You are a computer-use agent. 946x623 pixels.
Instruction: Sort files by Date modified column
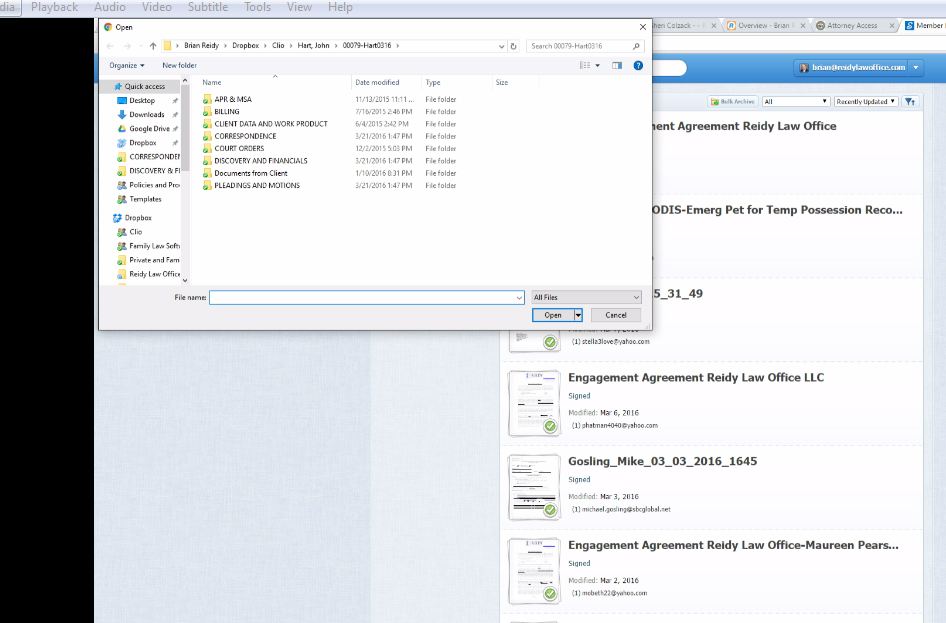coord(377,82)
